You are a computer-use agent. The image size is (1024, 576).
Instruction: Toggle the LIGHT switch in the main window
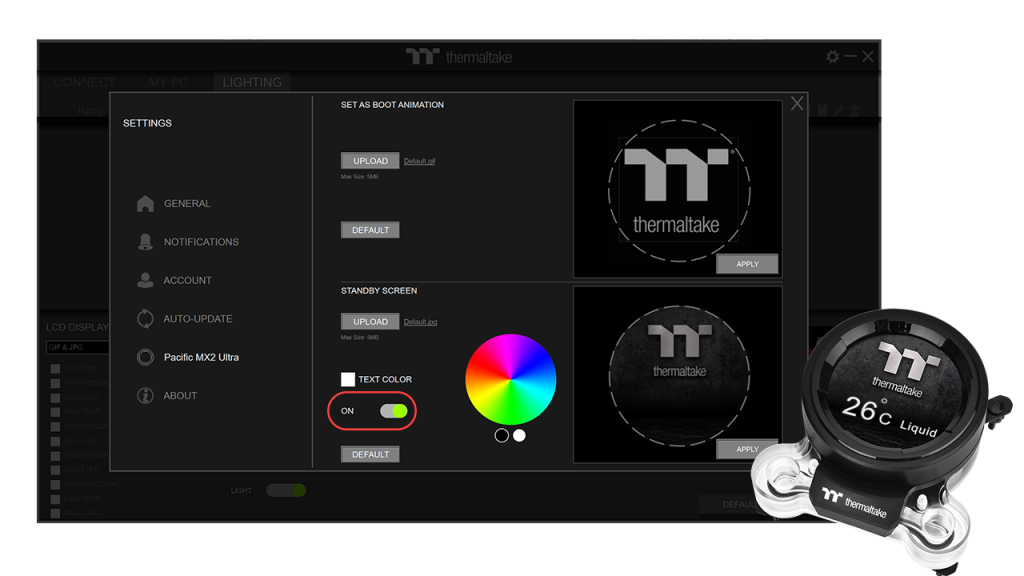(x=286, y=490)
